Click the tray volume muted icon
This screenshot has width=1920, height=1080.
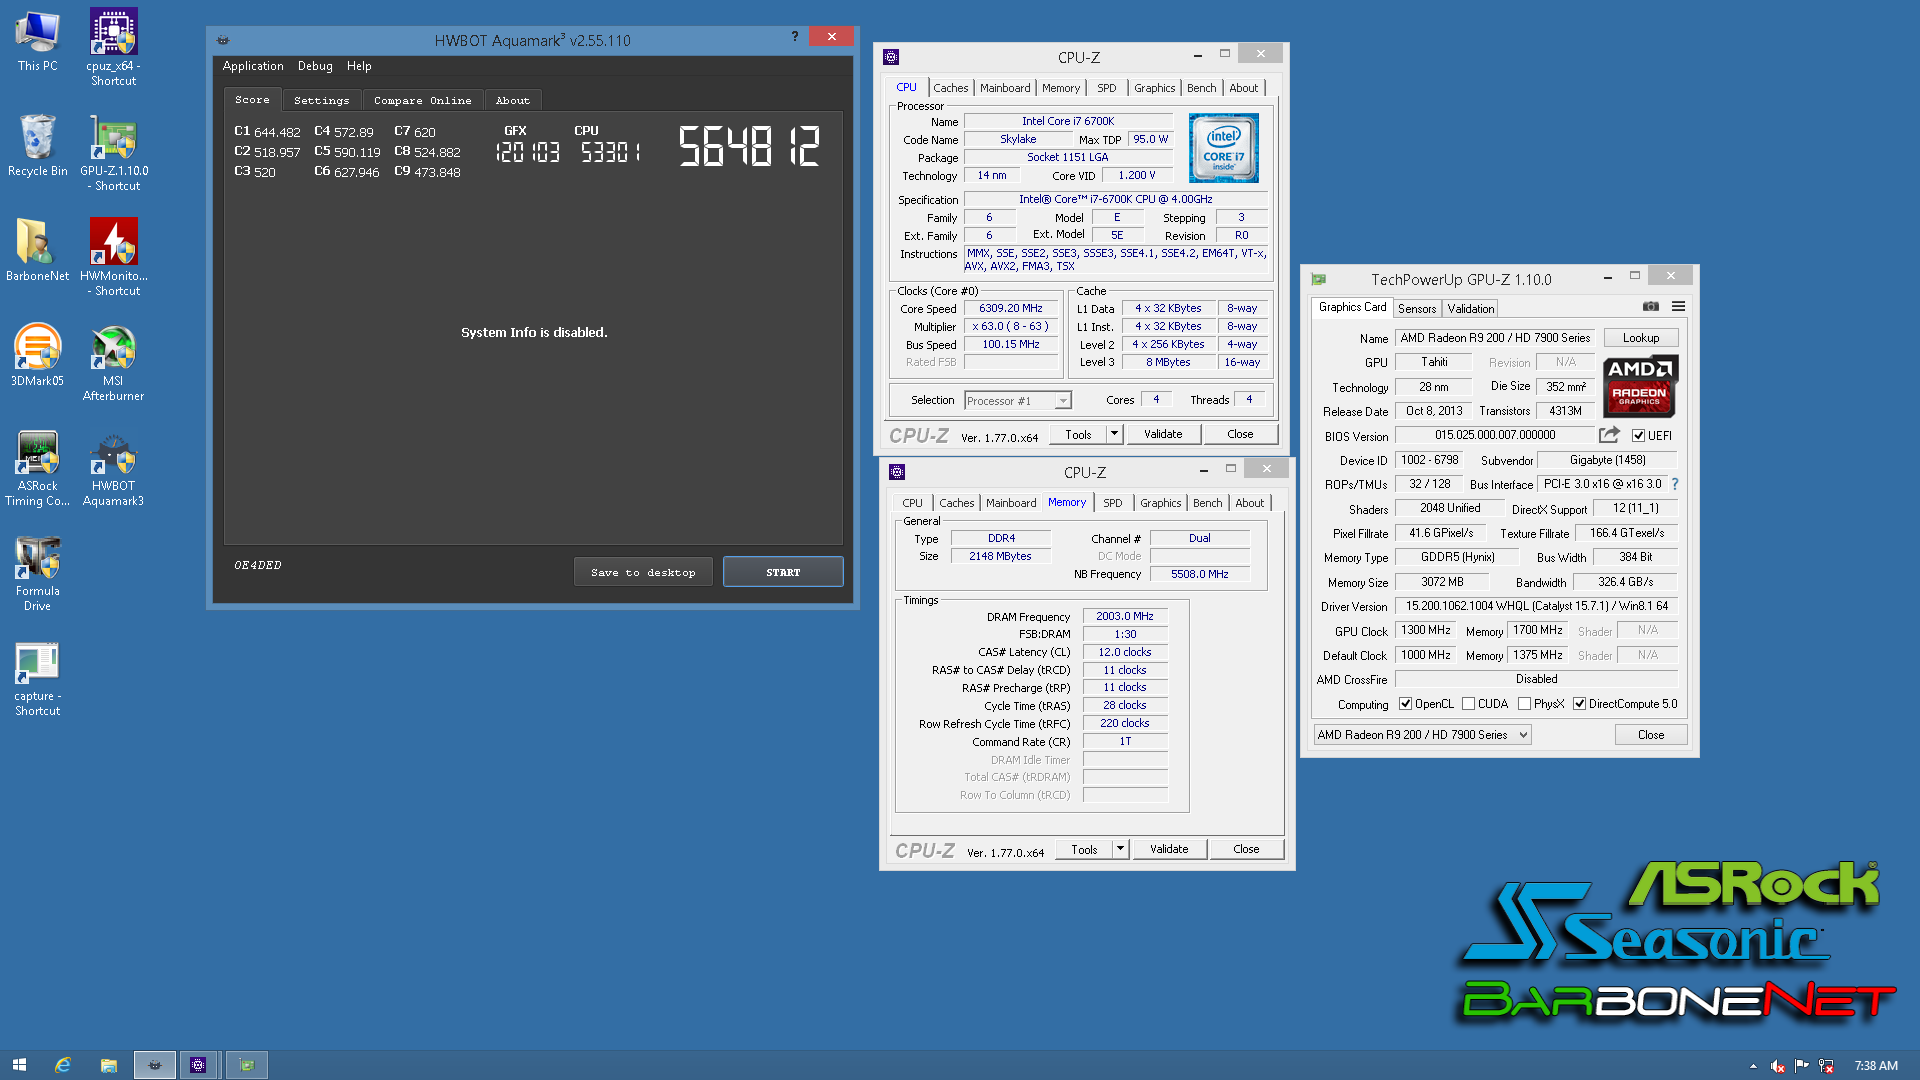[1777, 1066]
